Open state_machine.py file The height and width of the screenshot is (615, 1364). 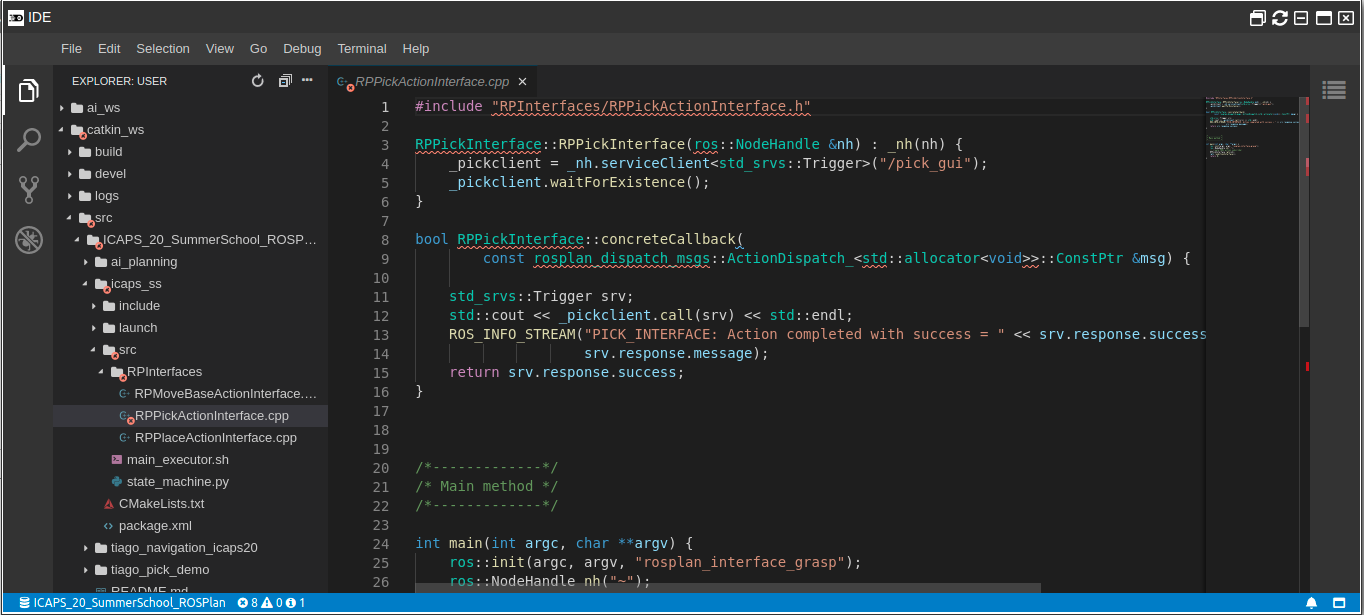click(x=190, y=482)
